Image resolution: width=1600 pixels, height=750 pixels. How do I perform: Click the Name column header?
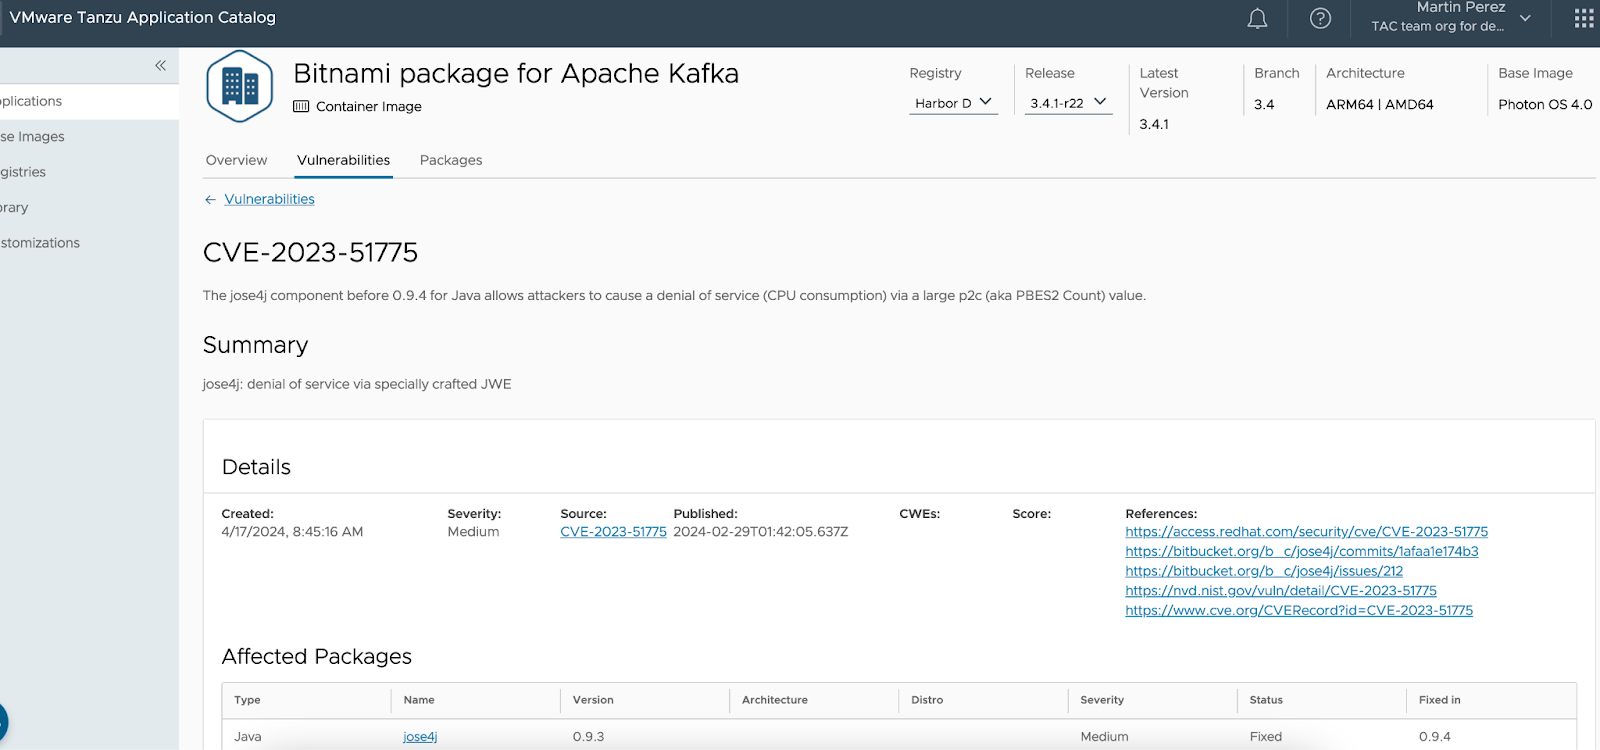coord(419,700)
